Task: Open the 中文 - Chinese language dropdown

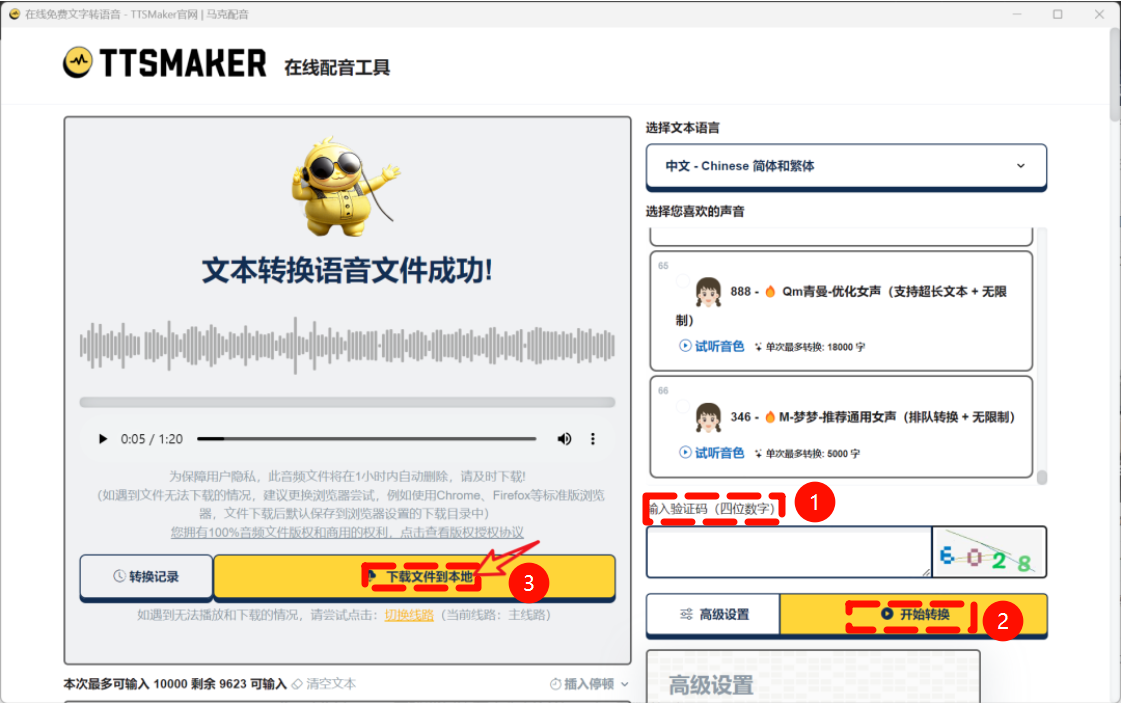Action: coord(846,166)
